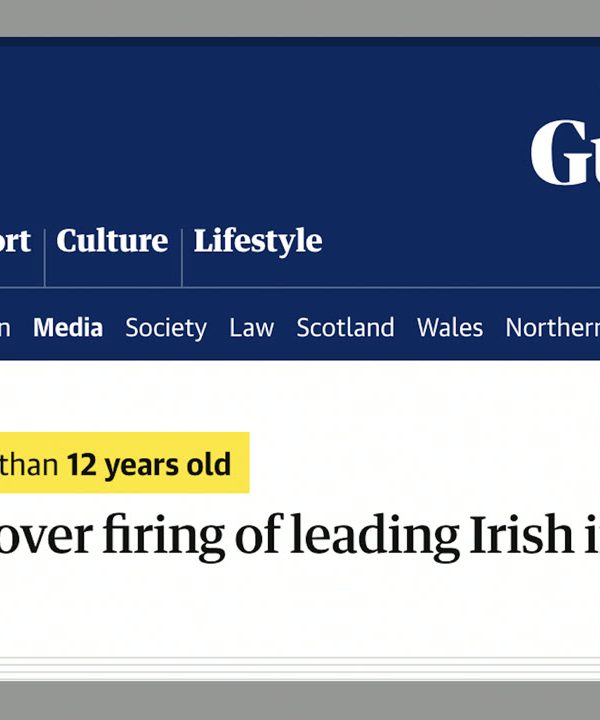
Task: Open the Lifestyle section
Action: [257, 241]
